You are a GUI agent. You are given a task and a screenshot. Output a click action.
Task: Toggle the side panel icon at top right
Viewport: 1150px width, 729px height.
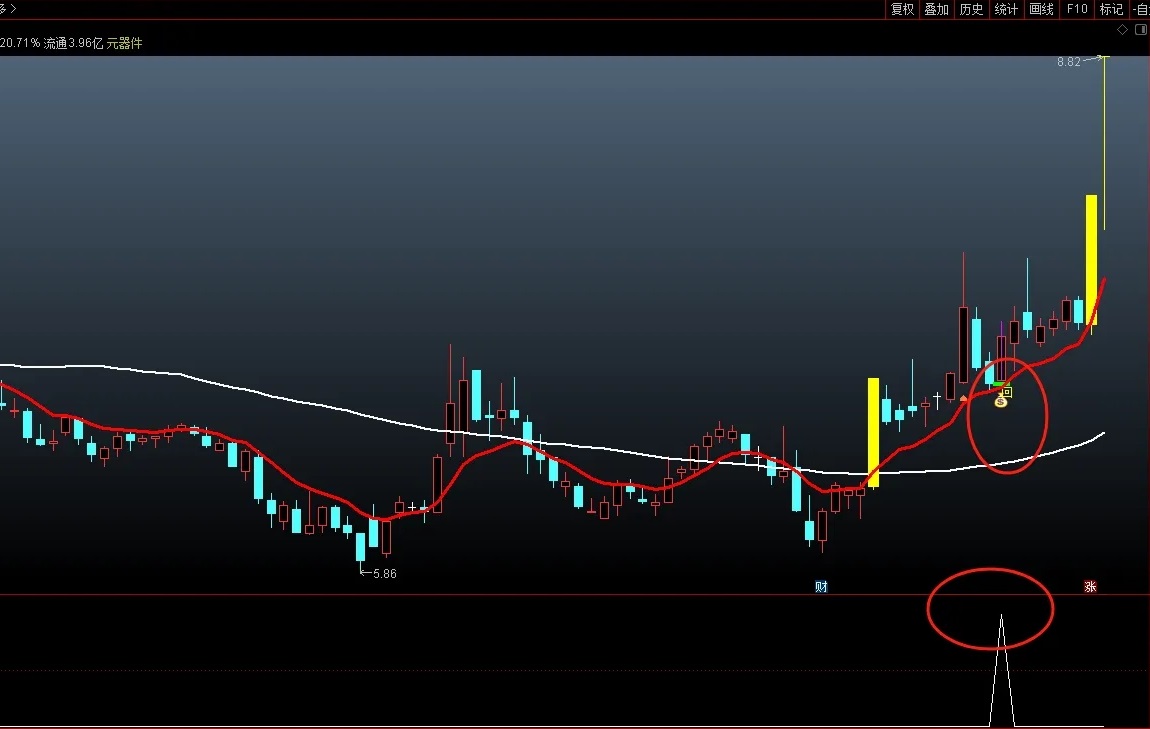[1140, 29]
